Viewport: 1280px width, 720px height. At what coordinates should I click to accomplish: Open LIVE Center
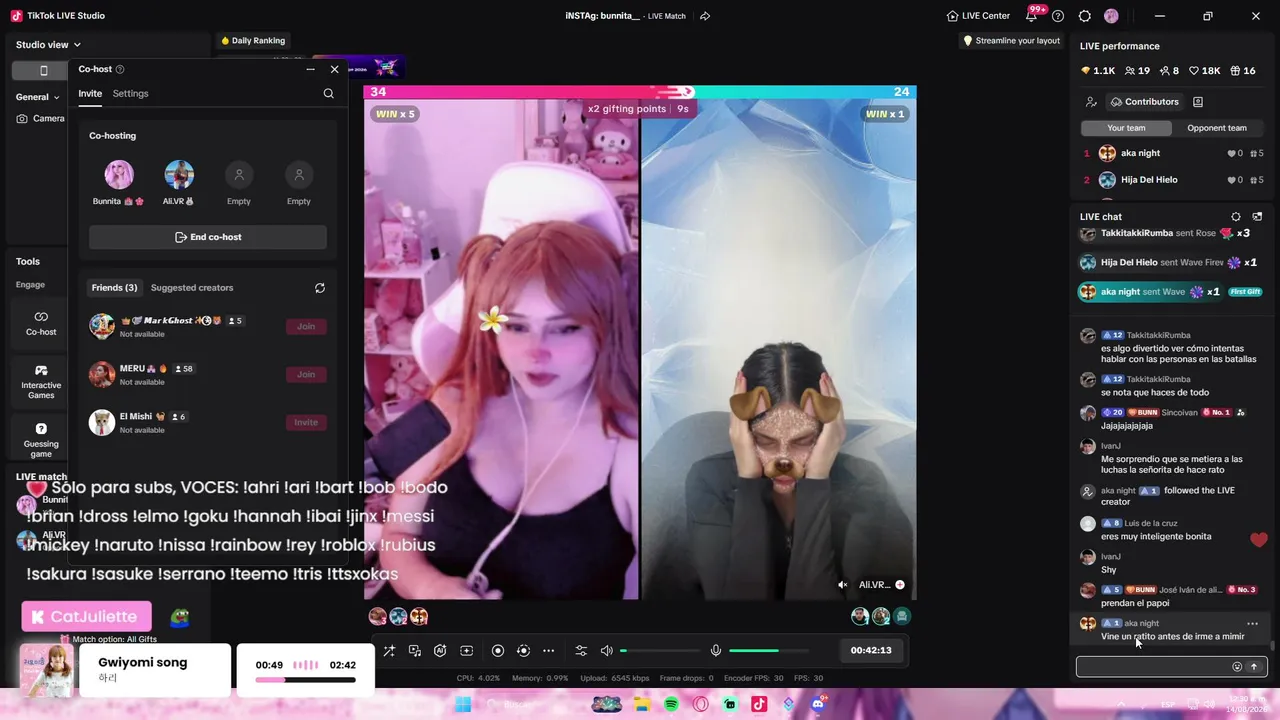[x=978, y=16]
